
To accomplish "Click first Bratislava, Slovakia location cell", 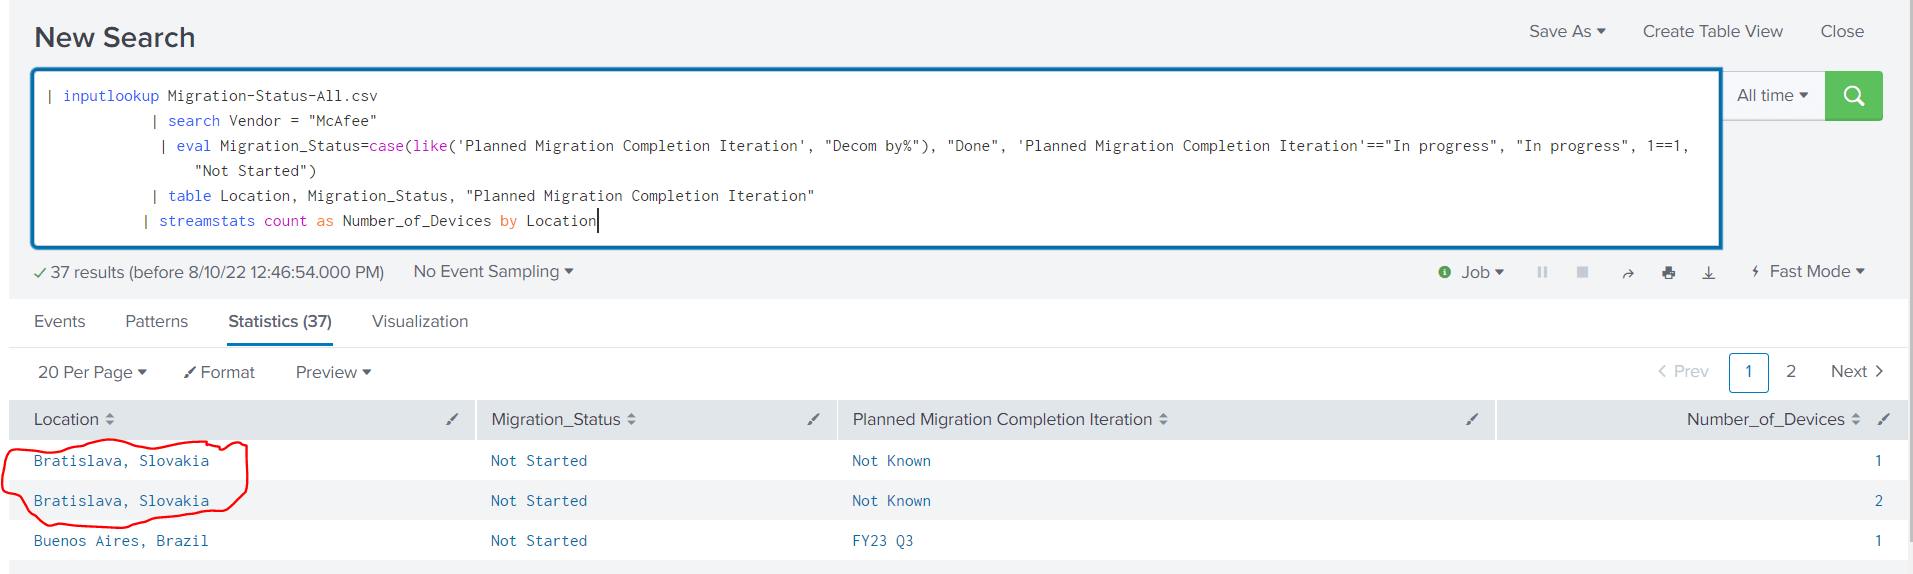I will [121, 461].
